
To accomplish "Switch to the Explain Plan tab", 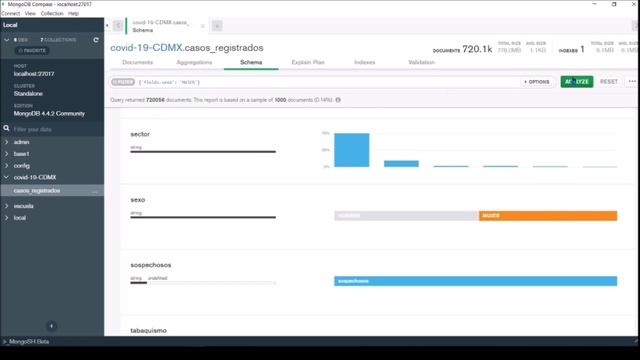I will pos(308,62).
